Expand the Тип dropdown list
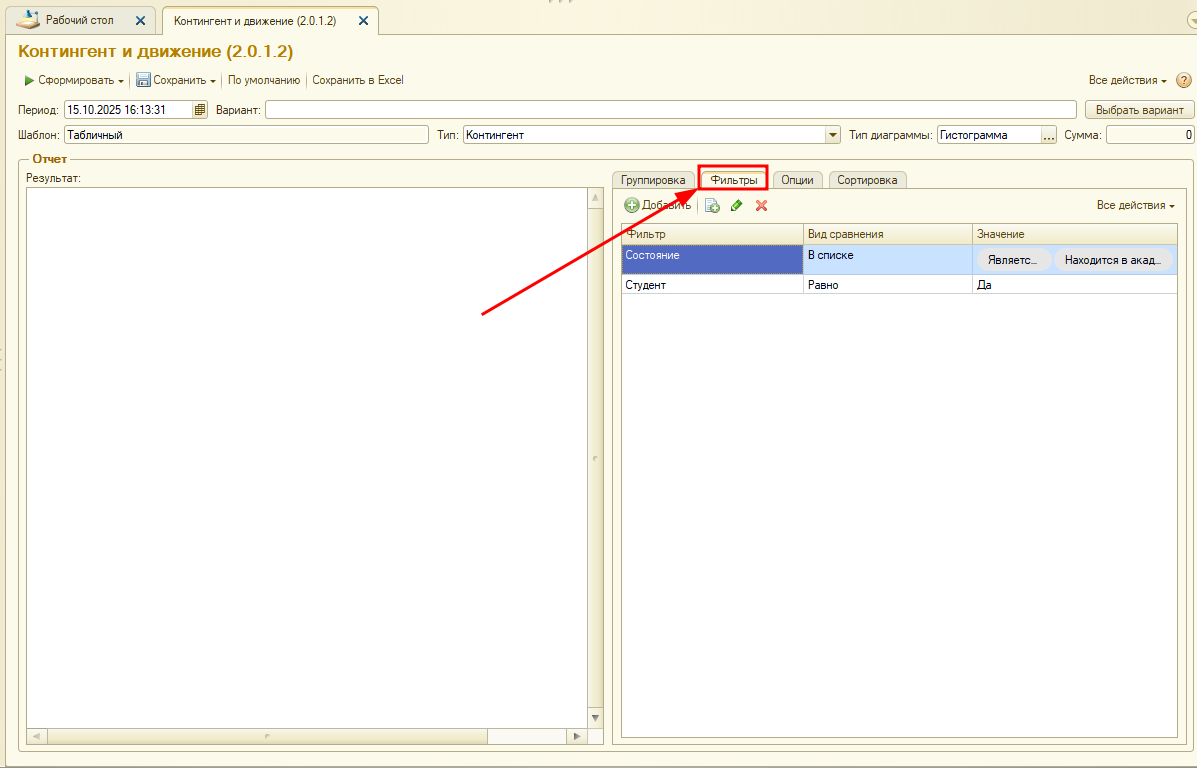1197x768 pixels. tap(832, 135)
